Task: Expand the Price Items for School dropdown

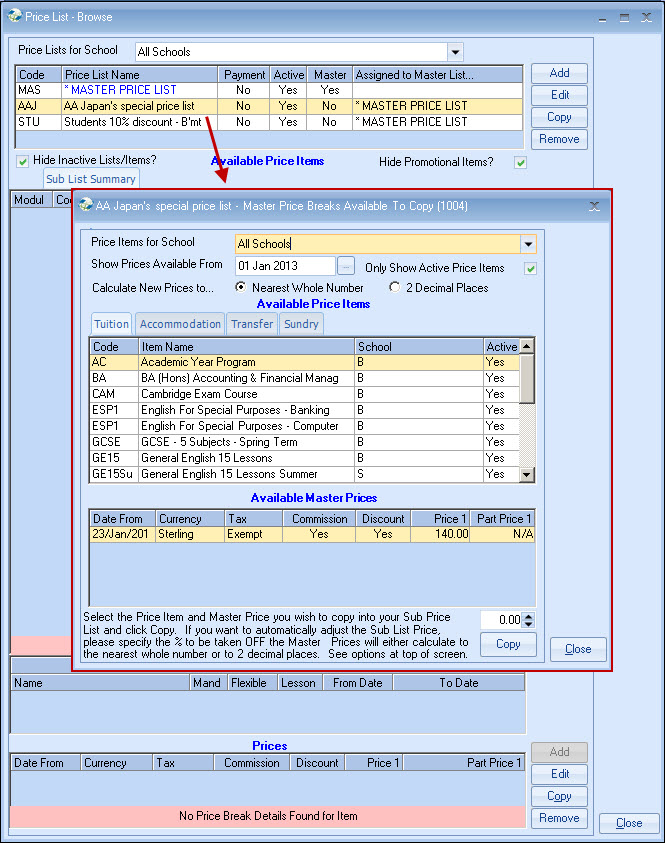Action: tap(527, 244)
